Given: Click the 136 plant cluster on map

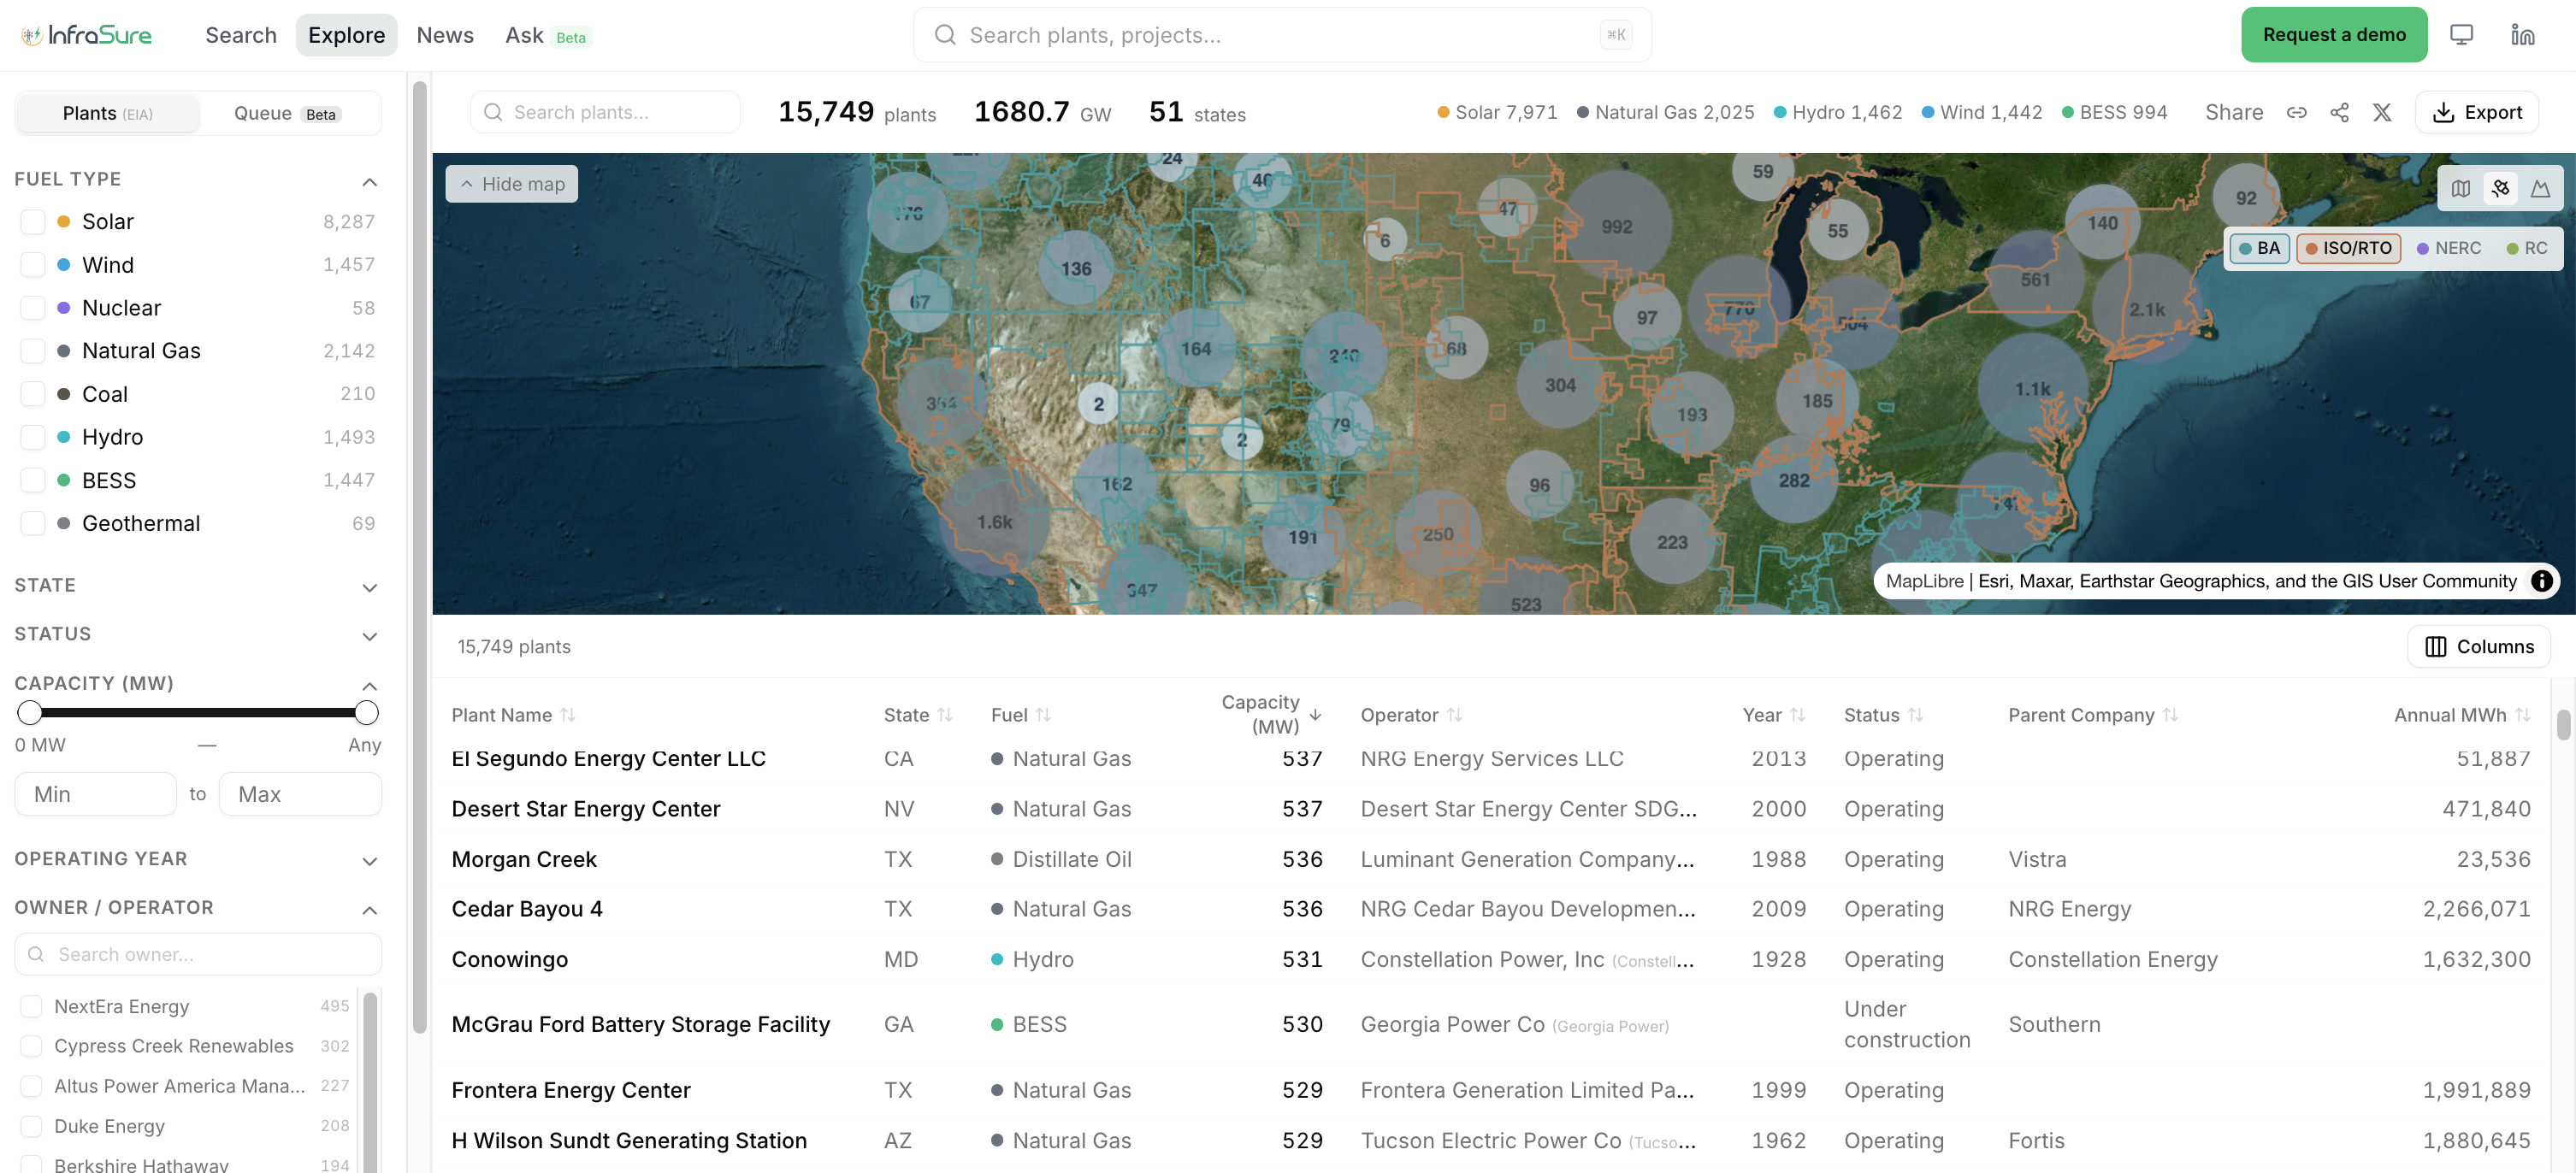Looking at the screenshot, I should coord(1076,269).
